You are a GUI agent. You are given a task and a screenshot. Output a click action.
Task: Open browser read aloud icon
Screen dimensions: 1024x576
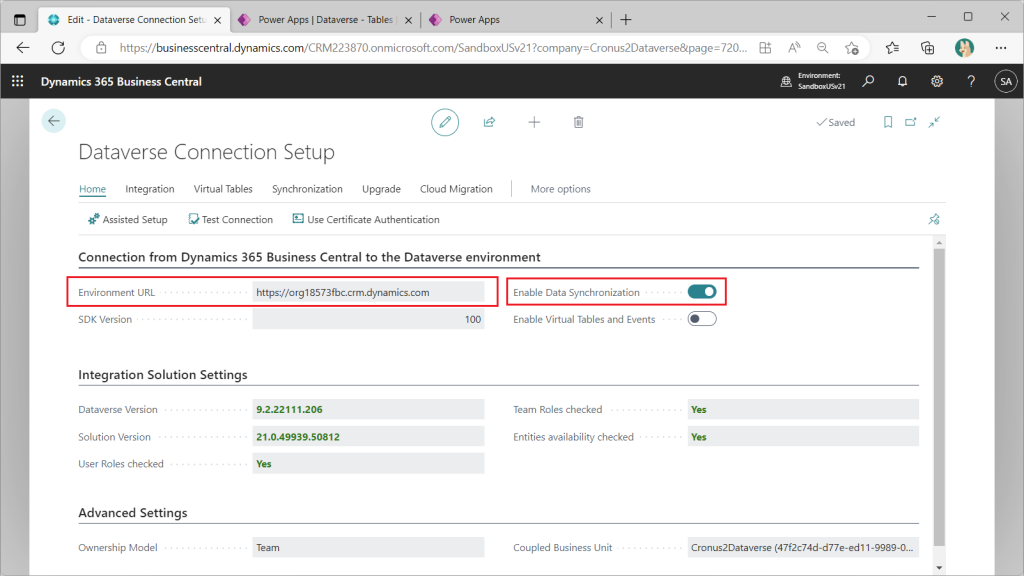(794, 48)
